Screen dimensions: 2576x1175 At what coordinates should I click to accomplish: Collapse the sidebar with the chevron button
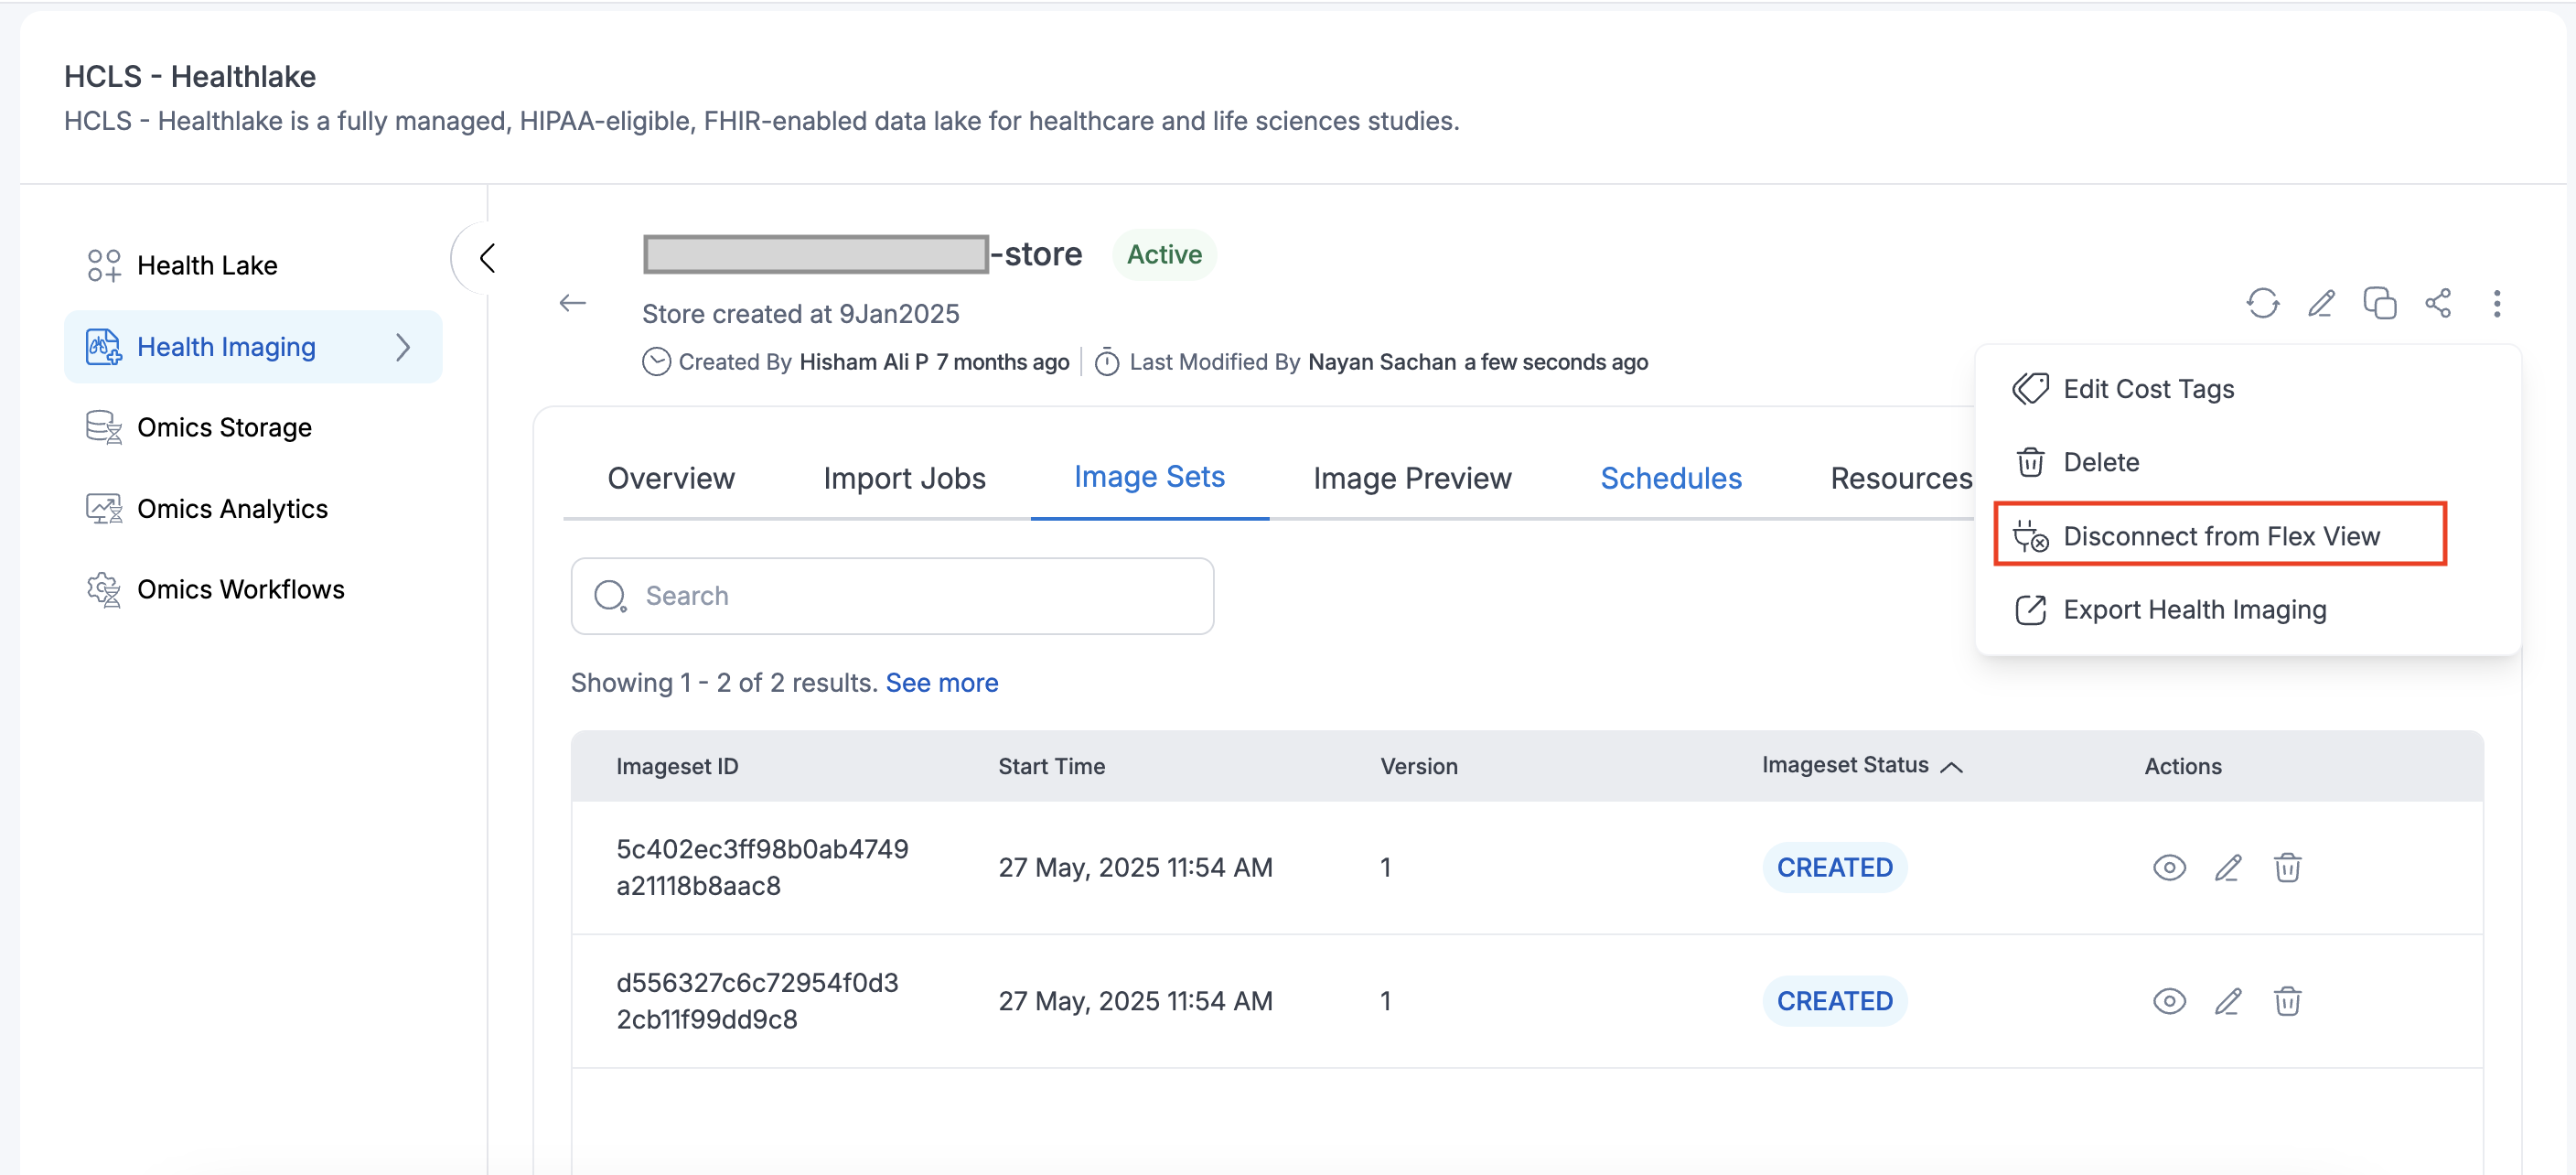(x=487, y=258)
